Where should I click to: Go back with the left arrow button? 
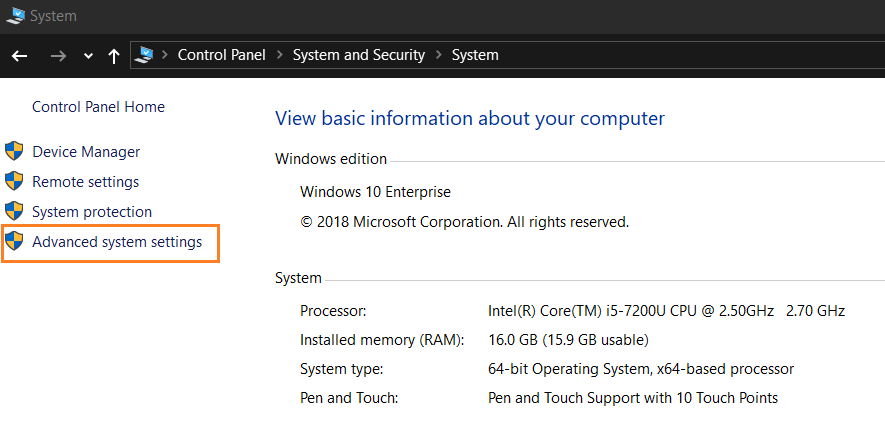tap(20, 55)
